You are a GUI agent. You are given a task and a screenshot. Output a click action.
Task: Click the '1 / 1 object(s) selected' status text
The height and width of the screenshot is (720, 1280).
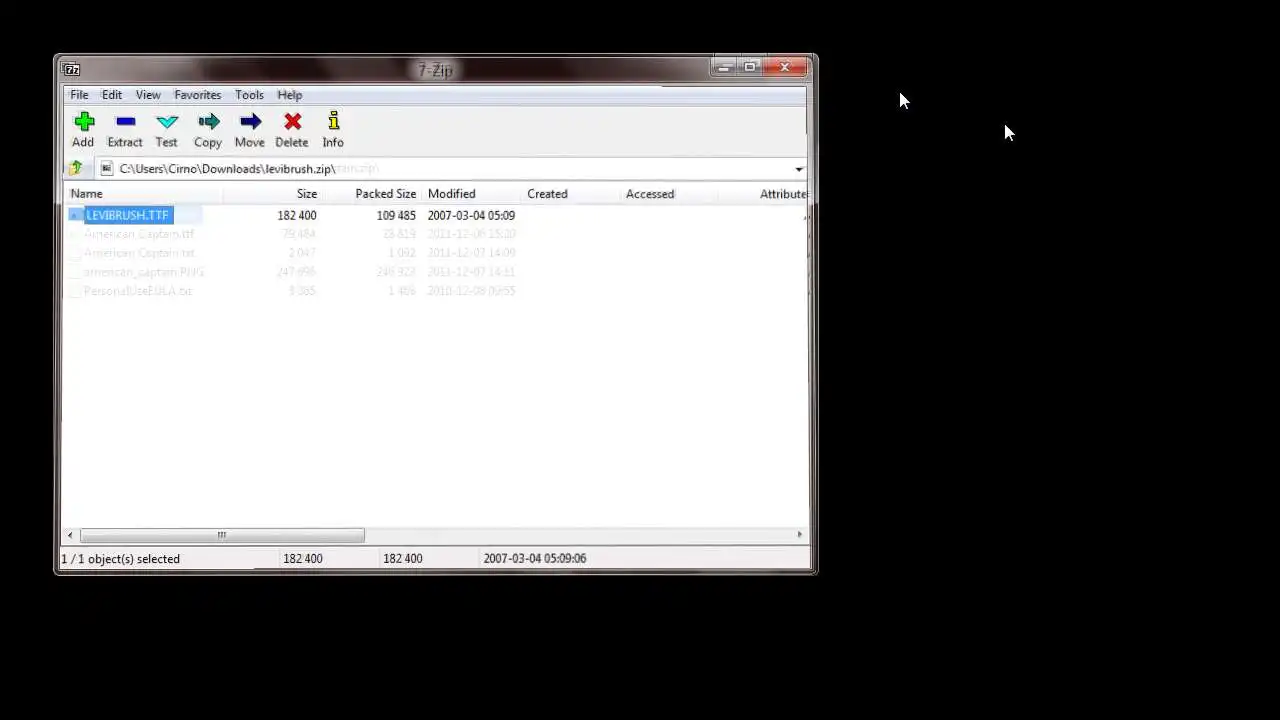[x=121, y=559]
